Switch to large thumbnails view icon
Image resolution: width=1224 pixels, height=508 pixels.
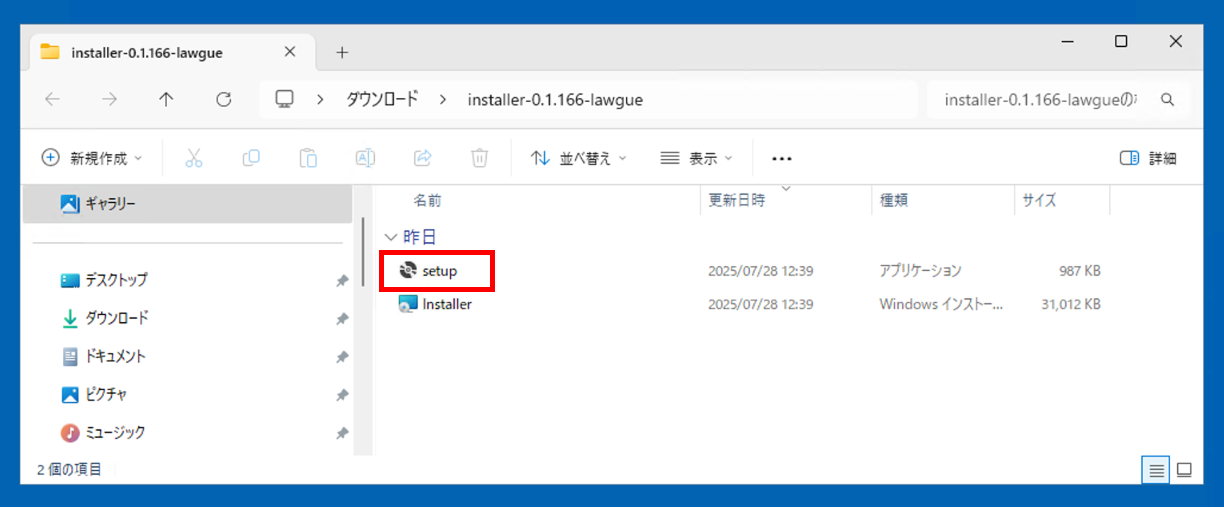(x=1185, y=470)
